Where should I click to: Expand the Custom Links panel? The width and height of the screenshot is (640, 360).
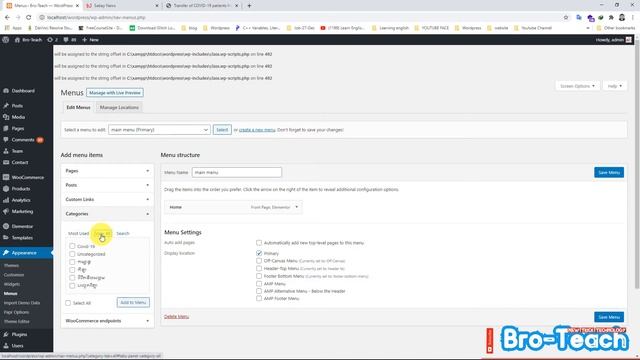click(107, 200)
